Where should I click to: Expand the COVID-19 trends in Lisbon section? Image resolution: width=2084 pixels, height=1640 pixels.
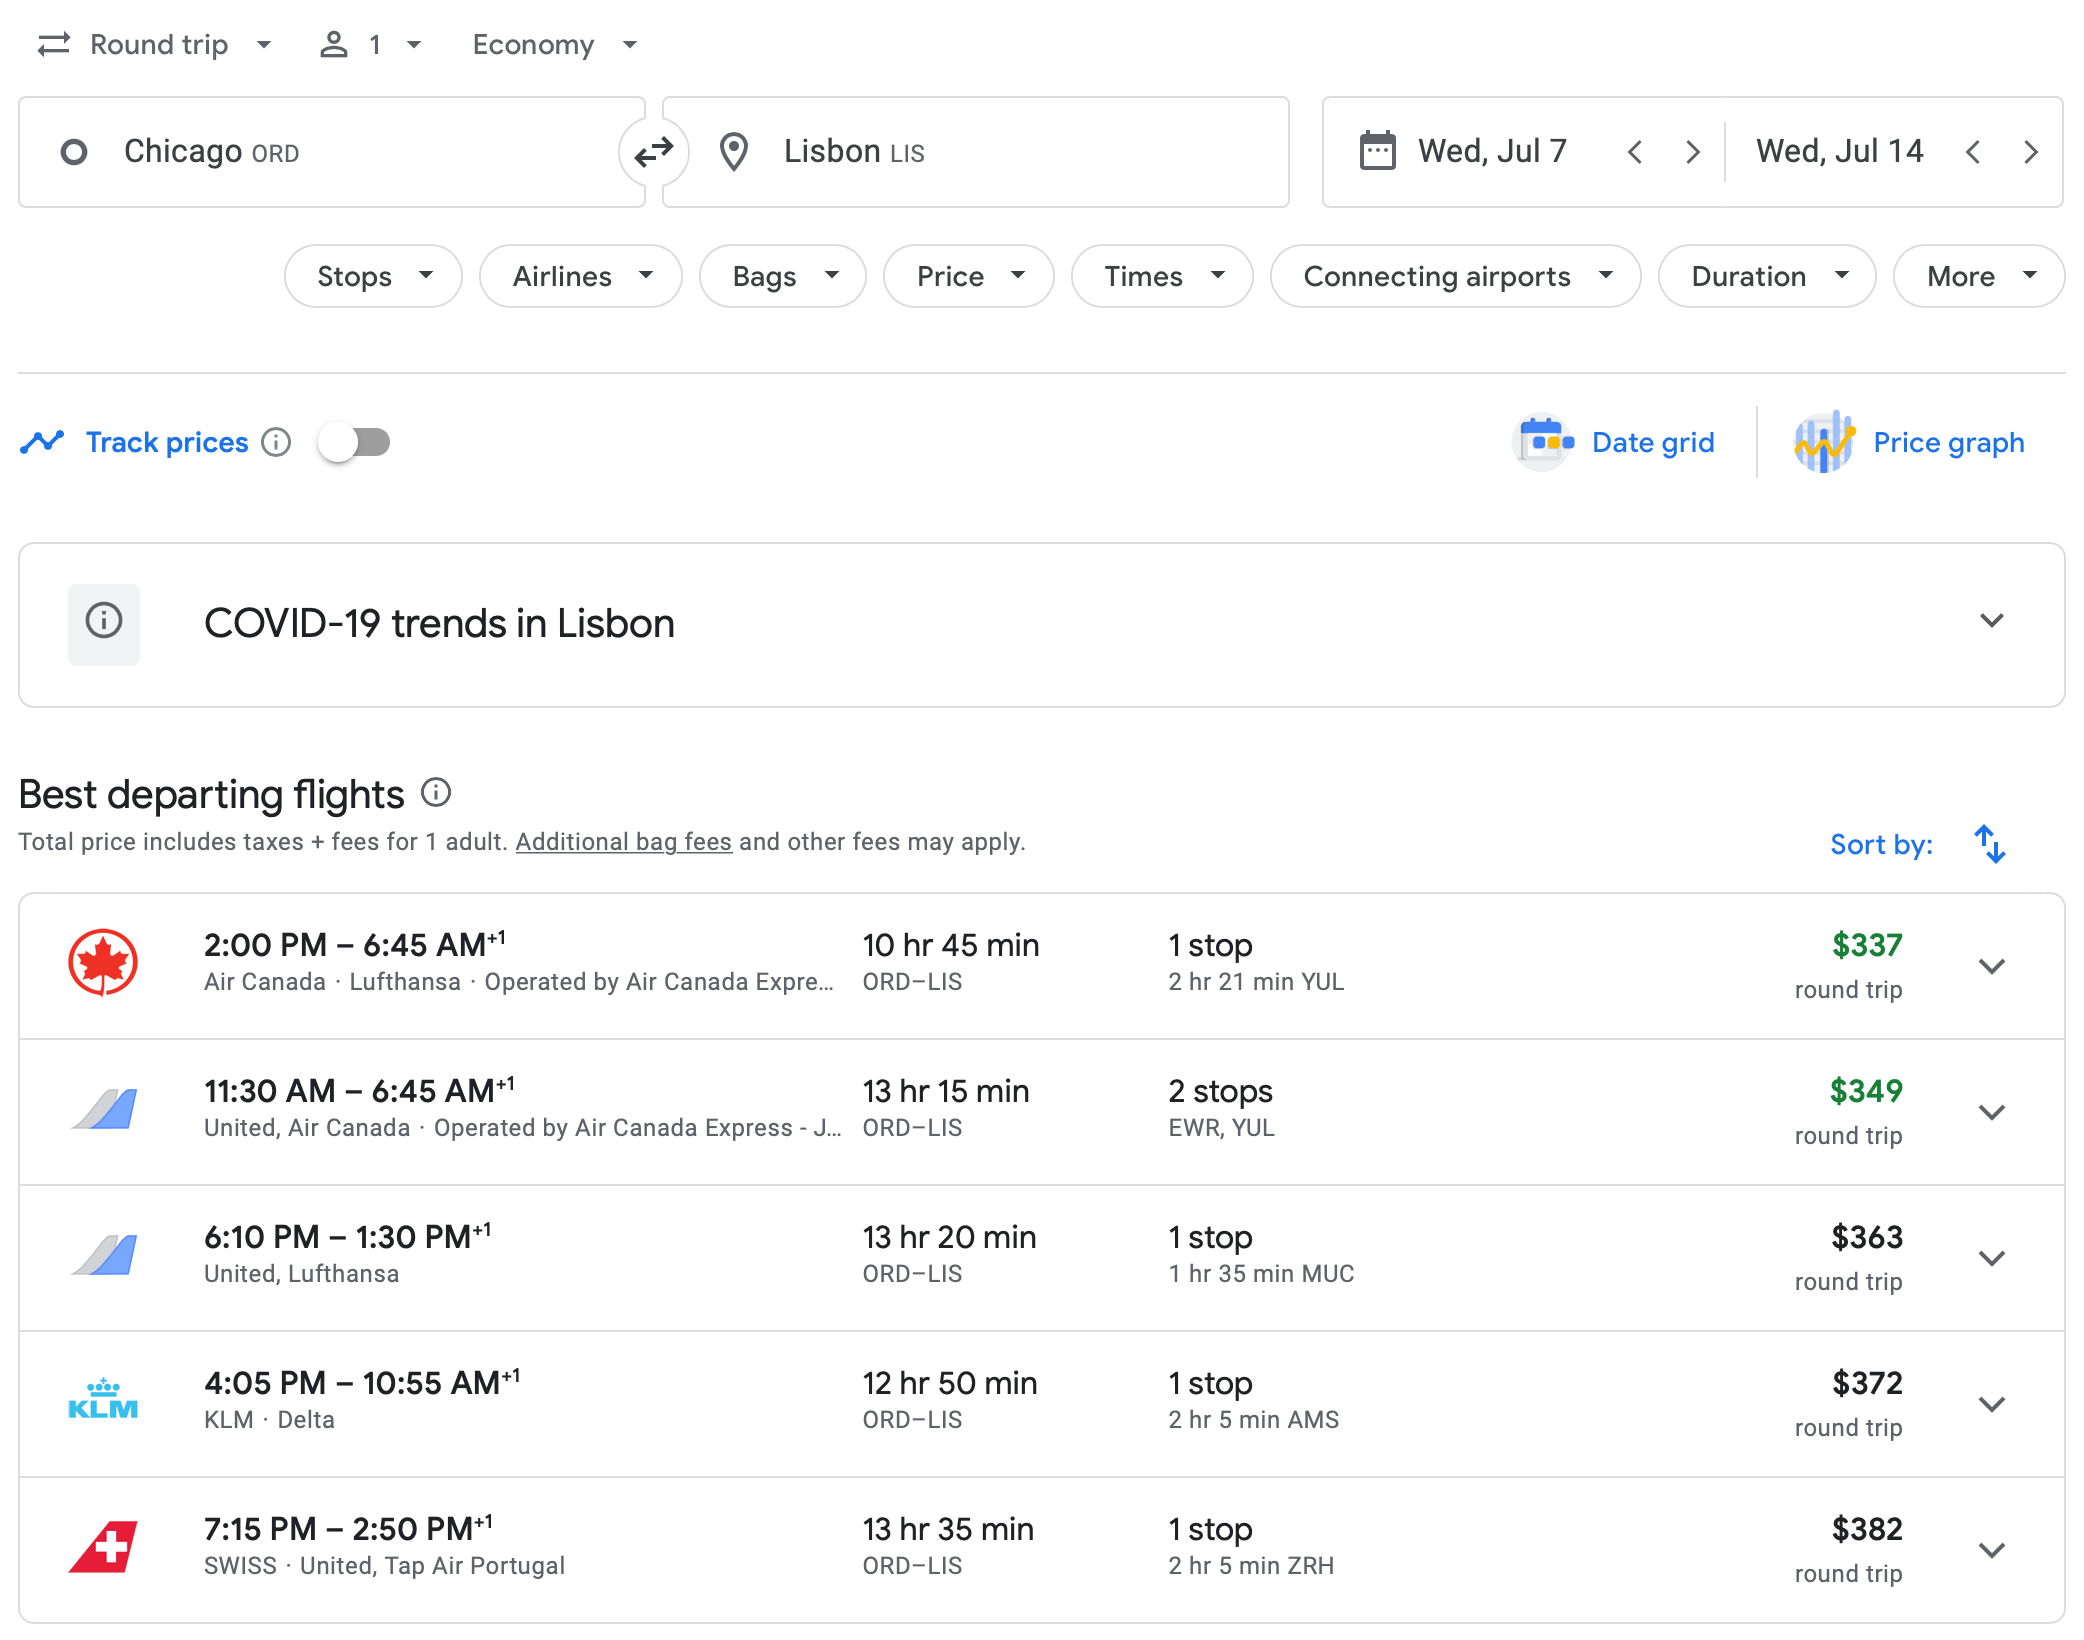[1991, 621]
